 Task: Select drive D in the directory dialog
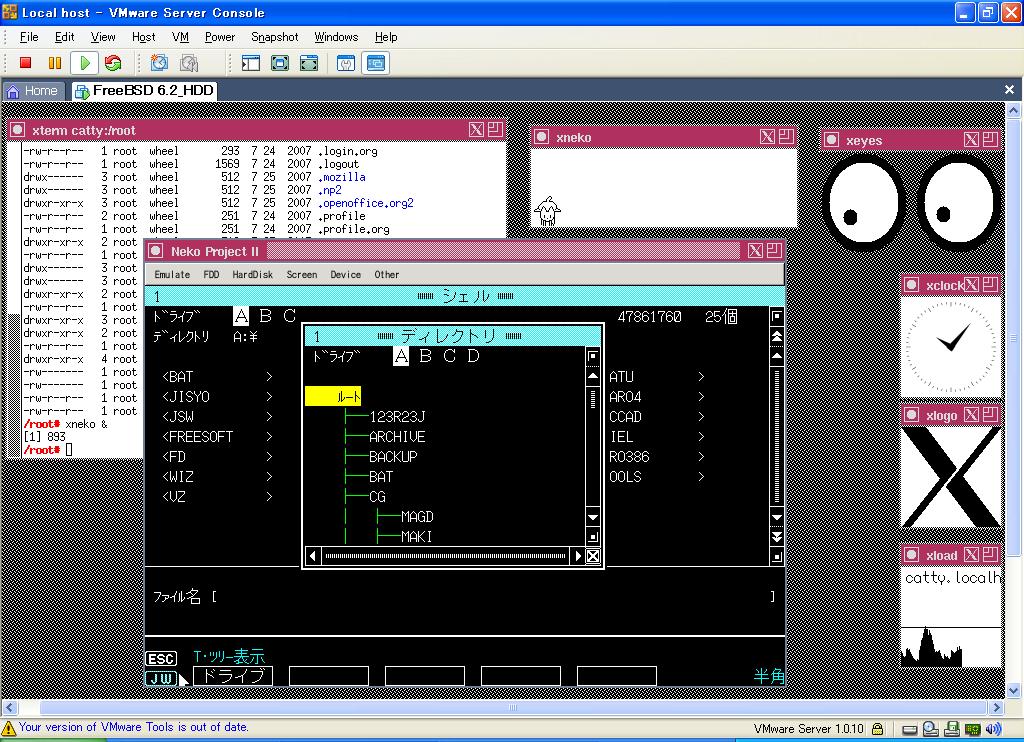pyautogui.click(x=473, y=356)
